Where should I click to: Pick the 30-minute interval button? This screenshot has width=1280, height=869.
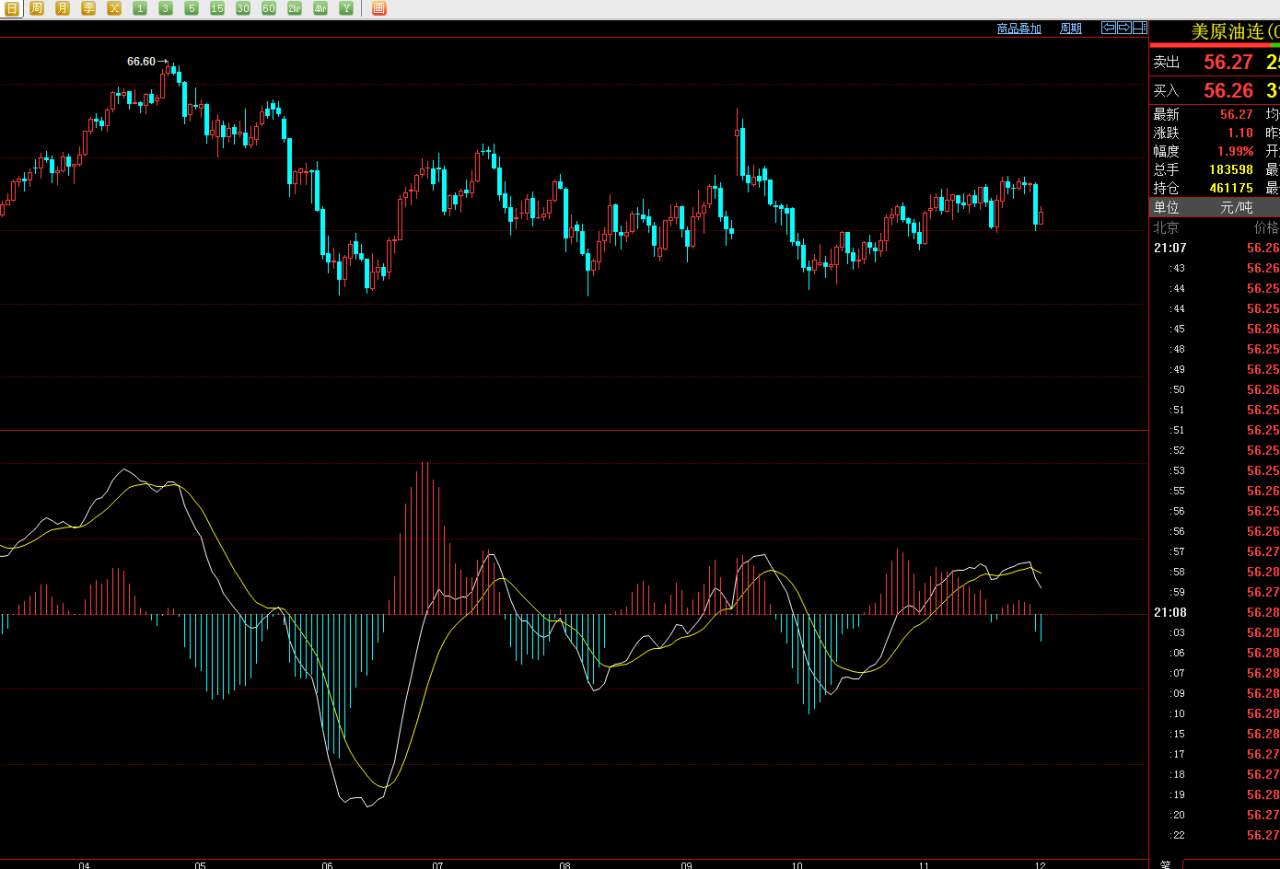click(243, 8)
